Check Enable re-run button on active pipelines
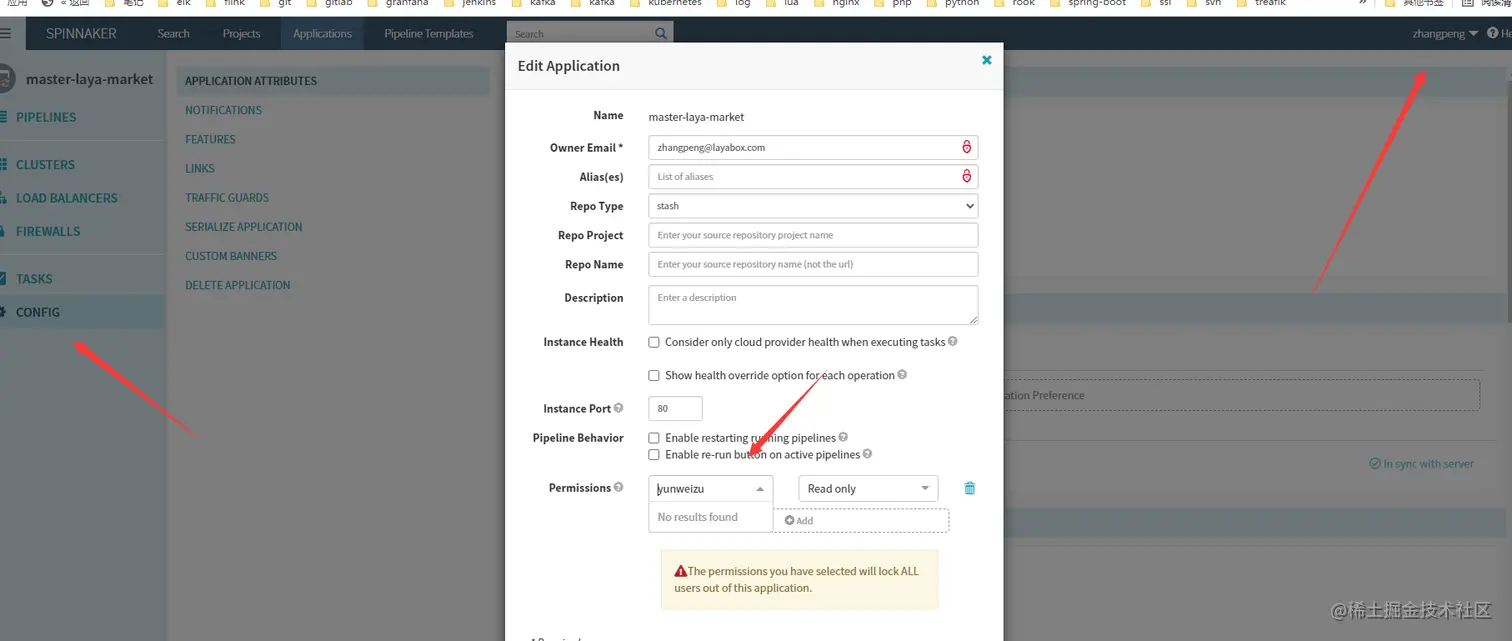1512x641 pixels. click(654, 455)
